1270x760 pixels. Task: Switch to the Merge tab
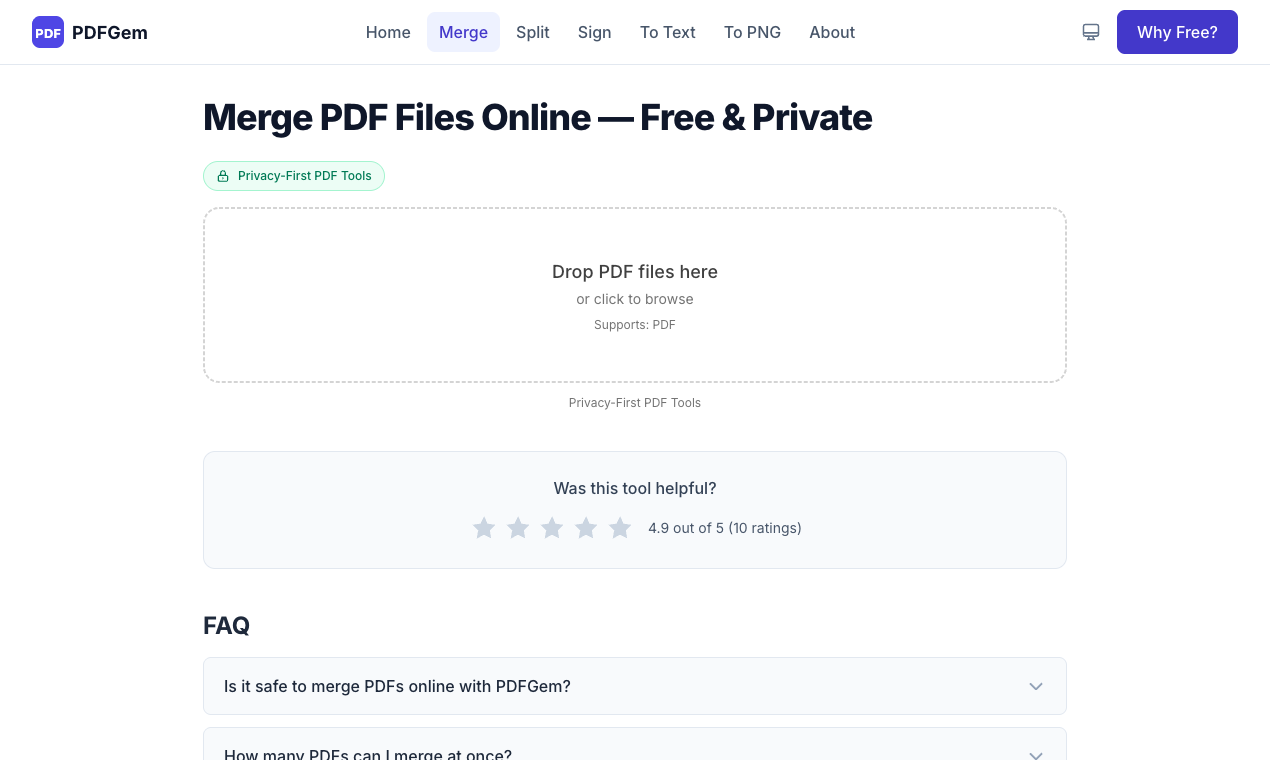tap(463, 32)
